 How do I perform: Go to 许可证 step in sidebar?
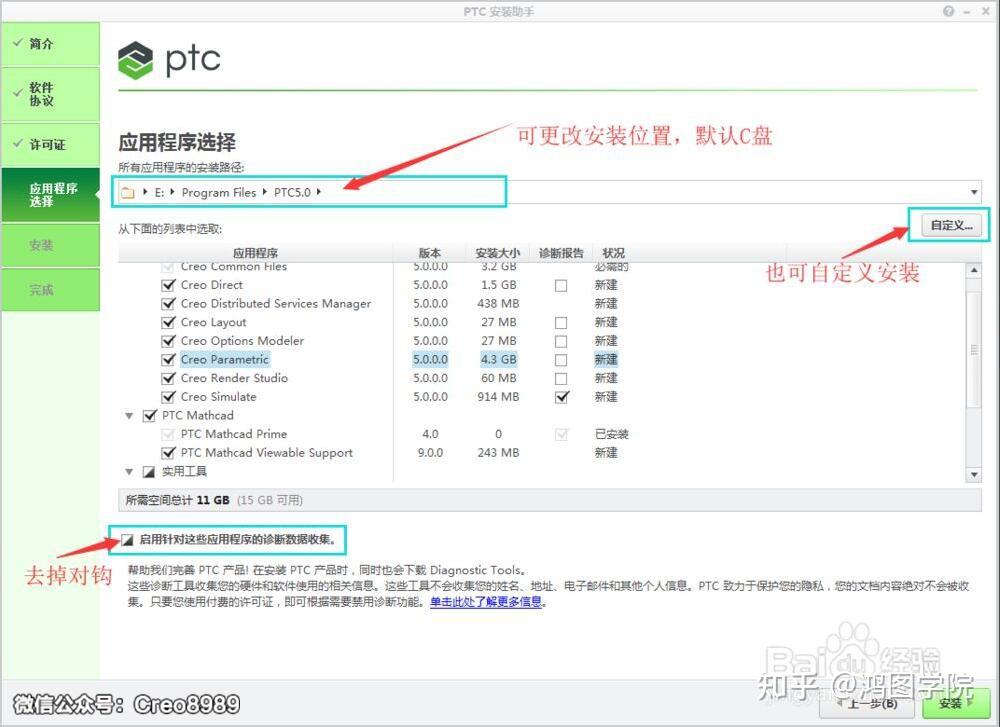50,145
